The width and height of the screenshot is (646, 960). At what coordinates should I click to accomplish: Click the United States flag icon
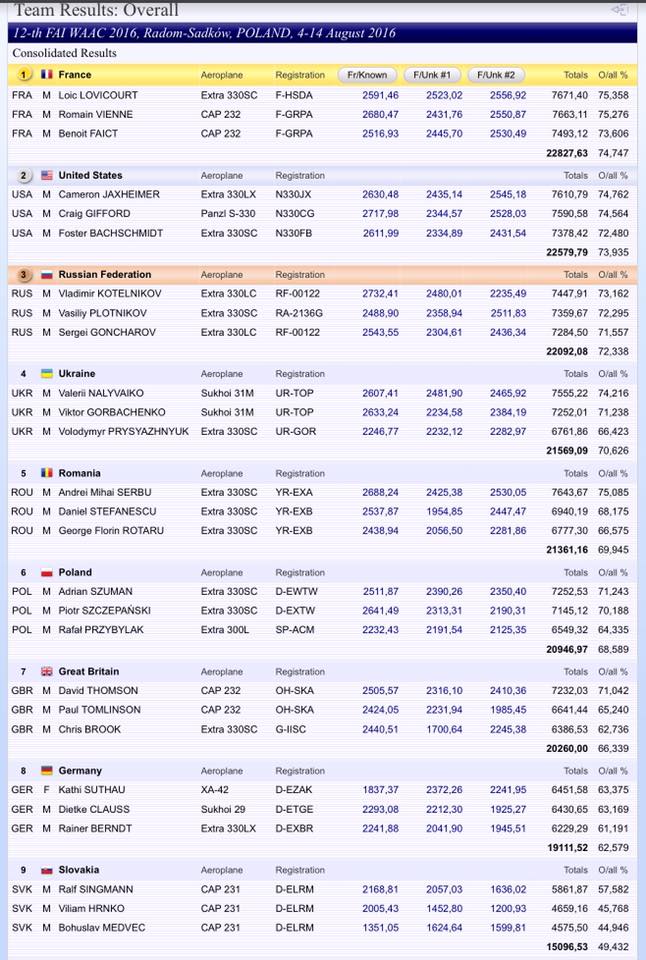click(x=46, y=175)
